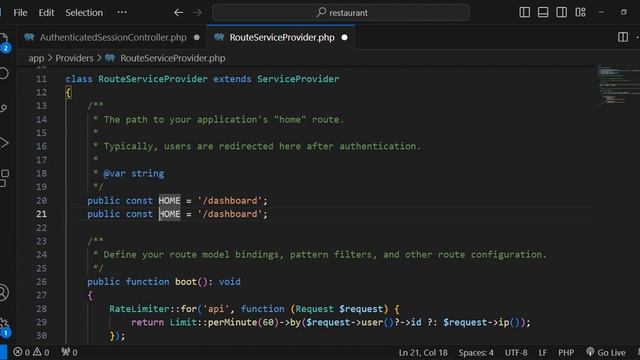Toggle the primary side bar layout icon
The image size is (640, 360).
pos(524,12)
